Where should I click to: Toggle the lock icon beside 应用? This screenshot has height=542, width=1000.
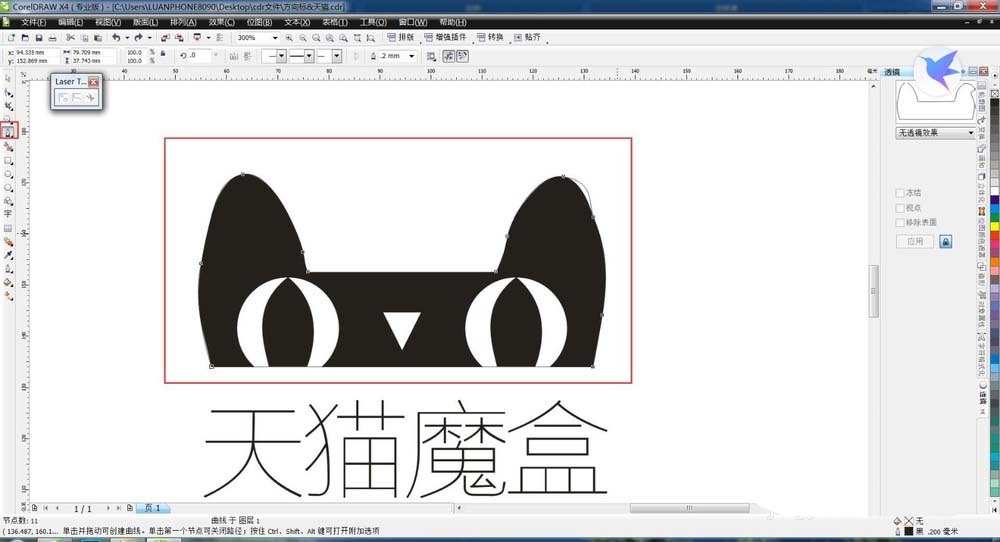pyautogui.click(x=946, y=242)
